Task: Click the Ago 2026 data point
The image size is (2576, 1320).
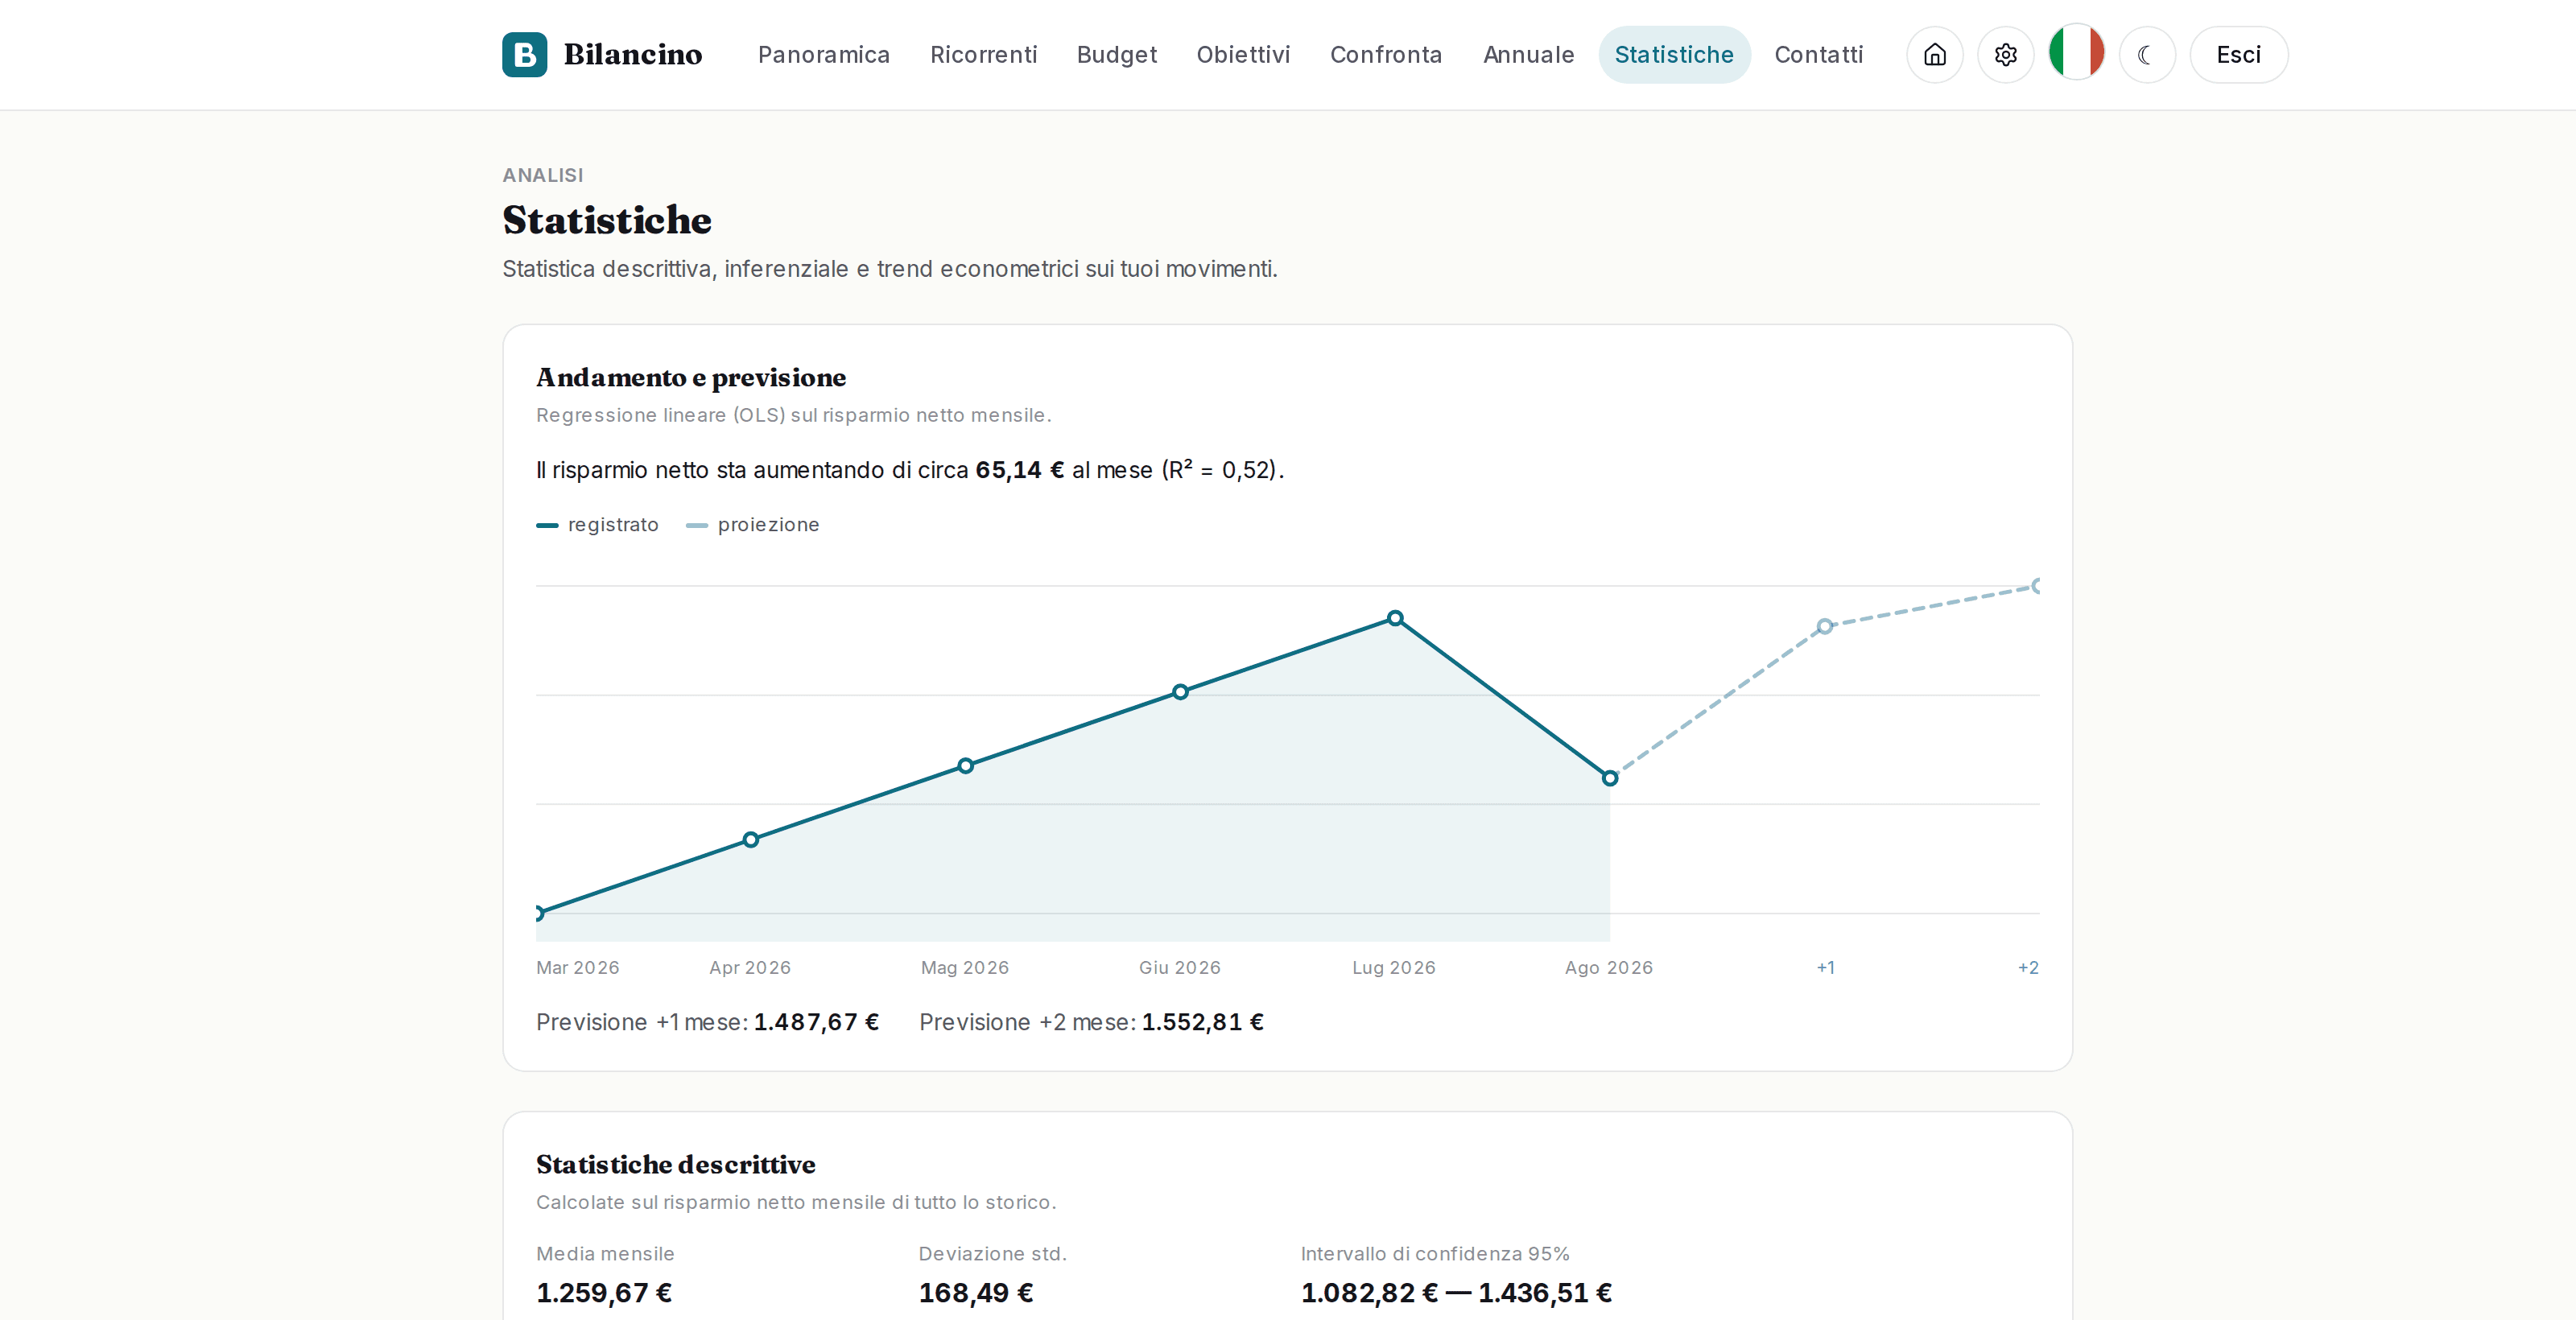Action: (x=1609, y=778)
